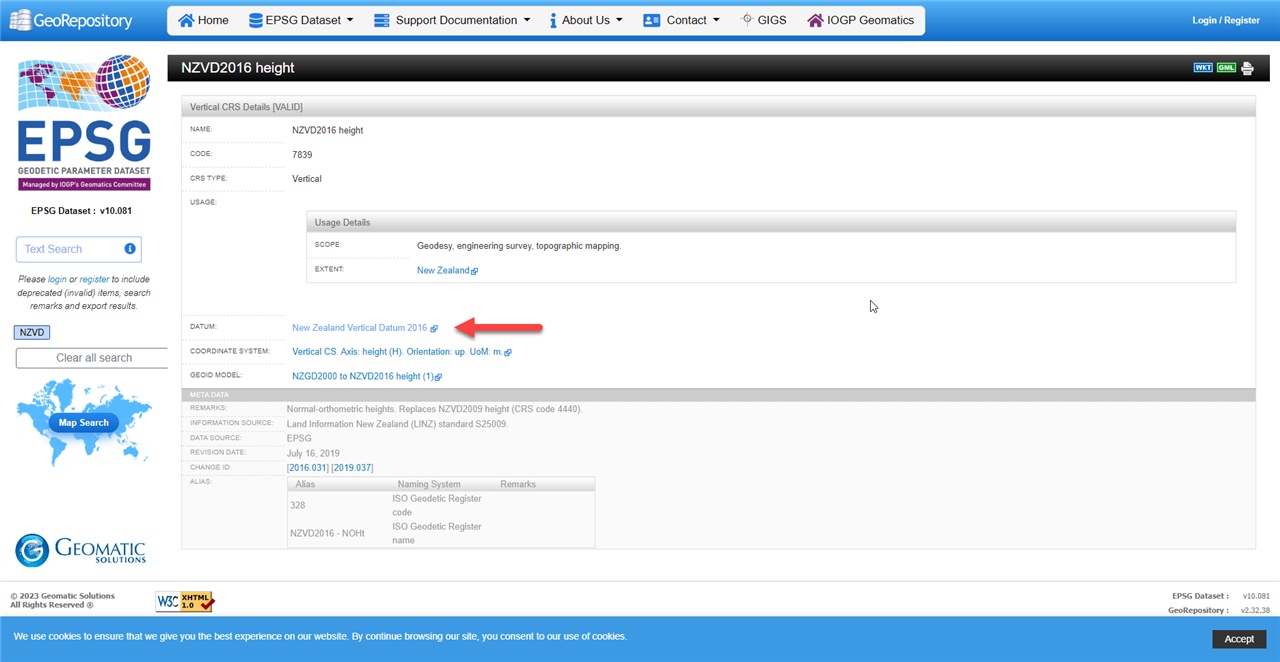Expand the Support Documentation menu

(x=451, y=20)
